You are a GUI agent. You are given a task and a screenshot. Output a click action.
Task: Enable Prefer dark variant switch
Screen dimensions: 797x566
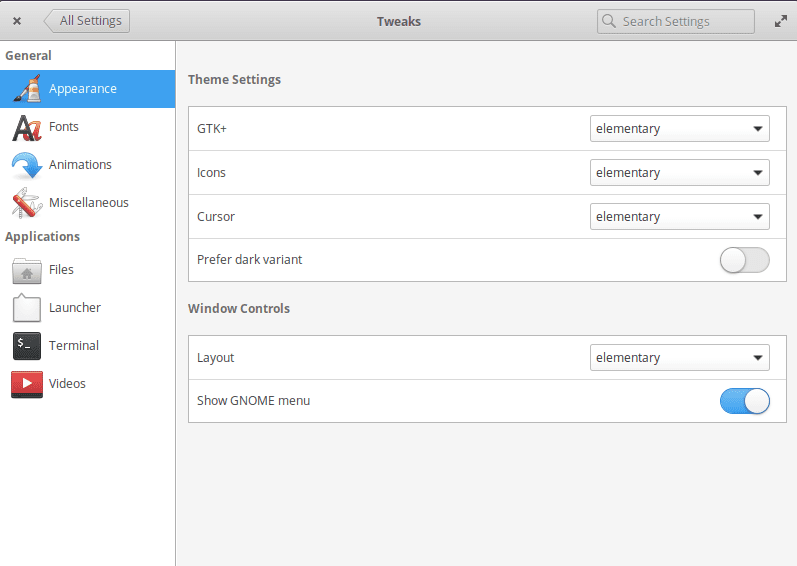745,260
